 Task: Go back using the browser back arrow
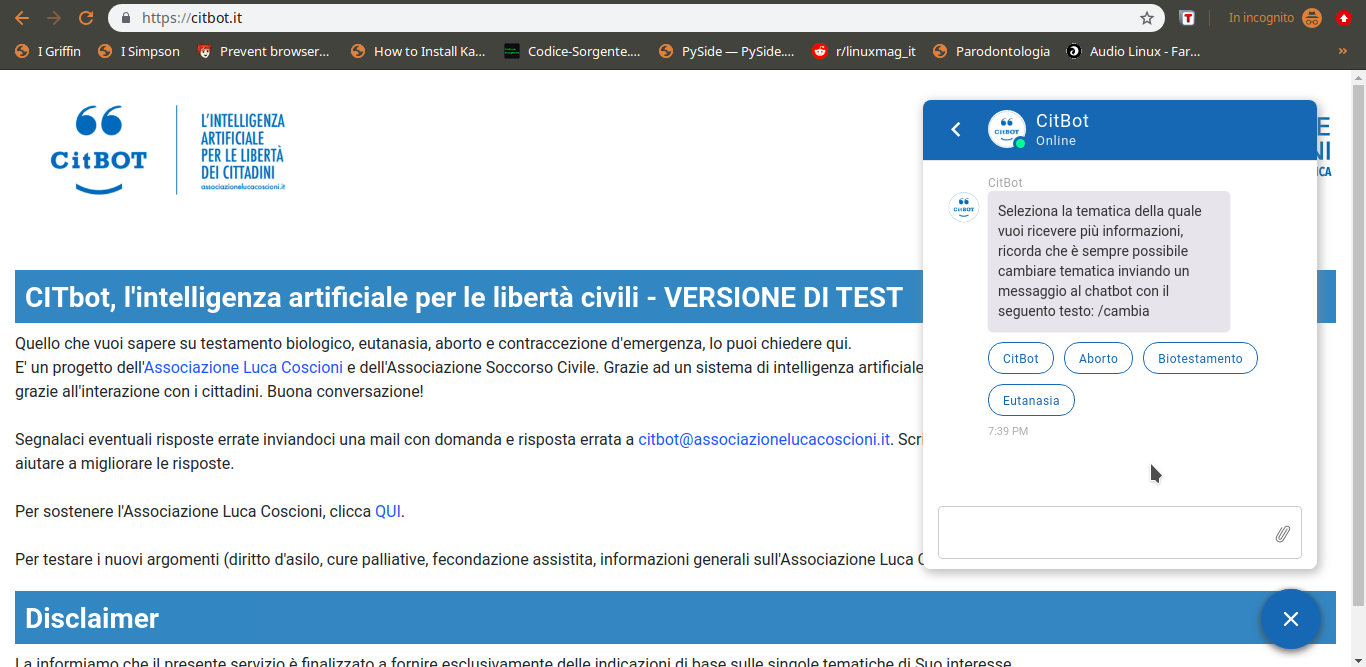[x=22, y=18]
